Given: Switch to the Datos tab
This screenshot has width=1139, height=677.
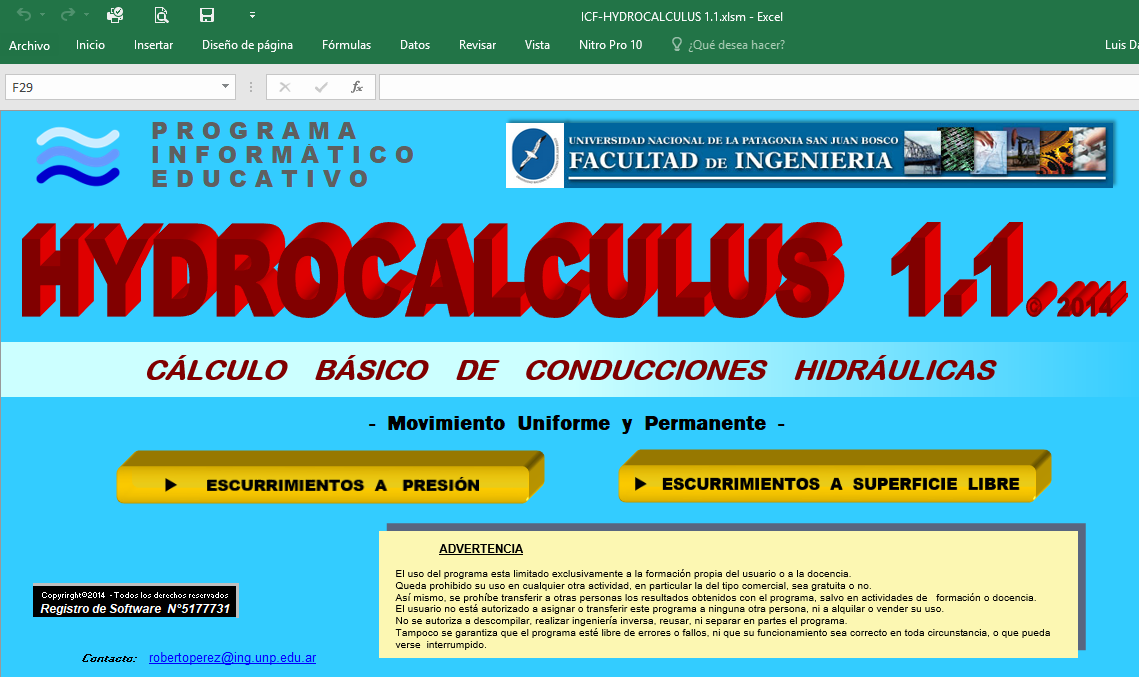Looking at the screenshot, I should pos(415,45).
